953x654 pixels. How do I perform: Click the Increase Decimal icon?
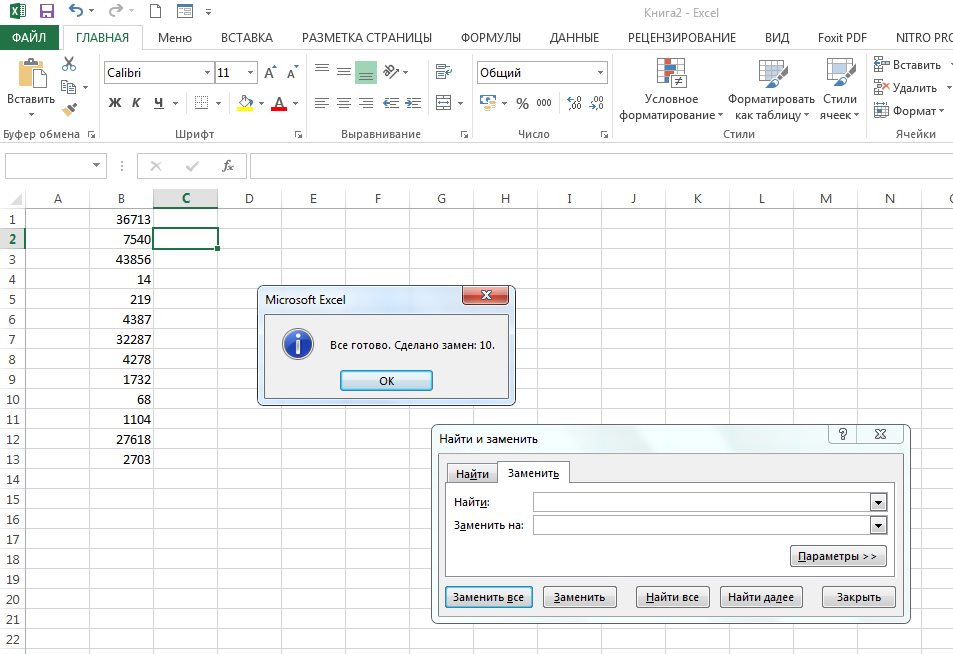pos(574,103)
